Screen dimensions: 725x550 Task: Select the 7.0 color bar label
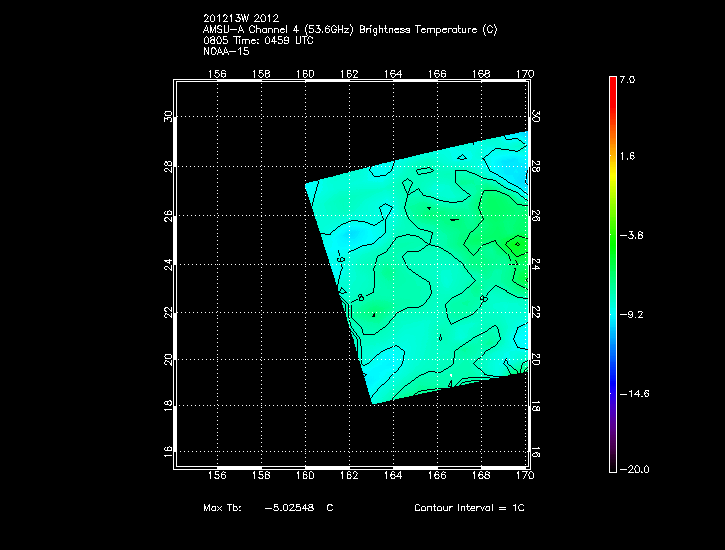(x=627, y=78)
